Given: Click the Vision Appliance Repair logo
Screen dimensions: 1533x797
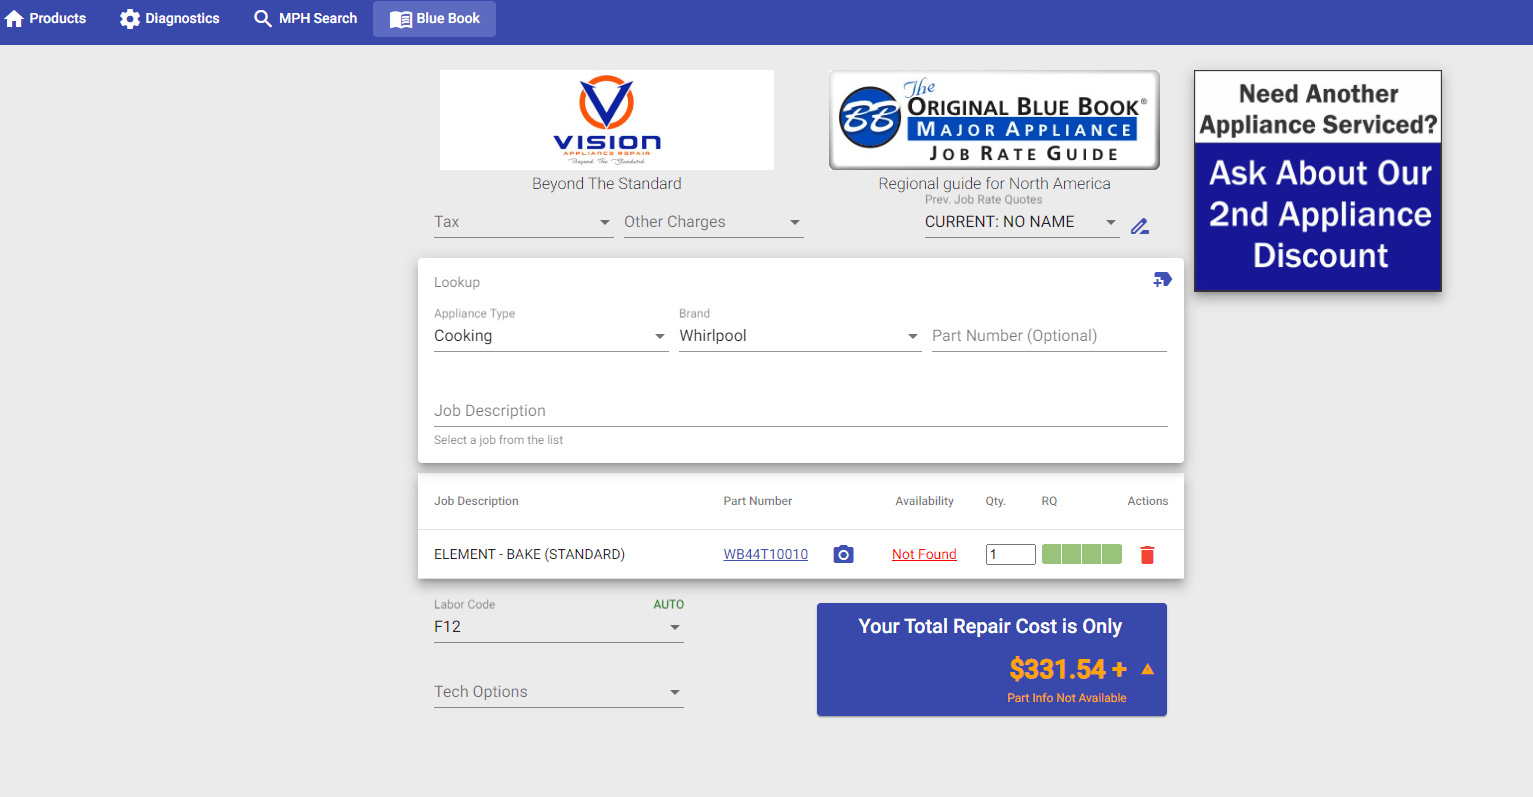Looking at the screenshot, I should (607, 120).
